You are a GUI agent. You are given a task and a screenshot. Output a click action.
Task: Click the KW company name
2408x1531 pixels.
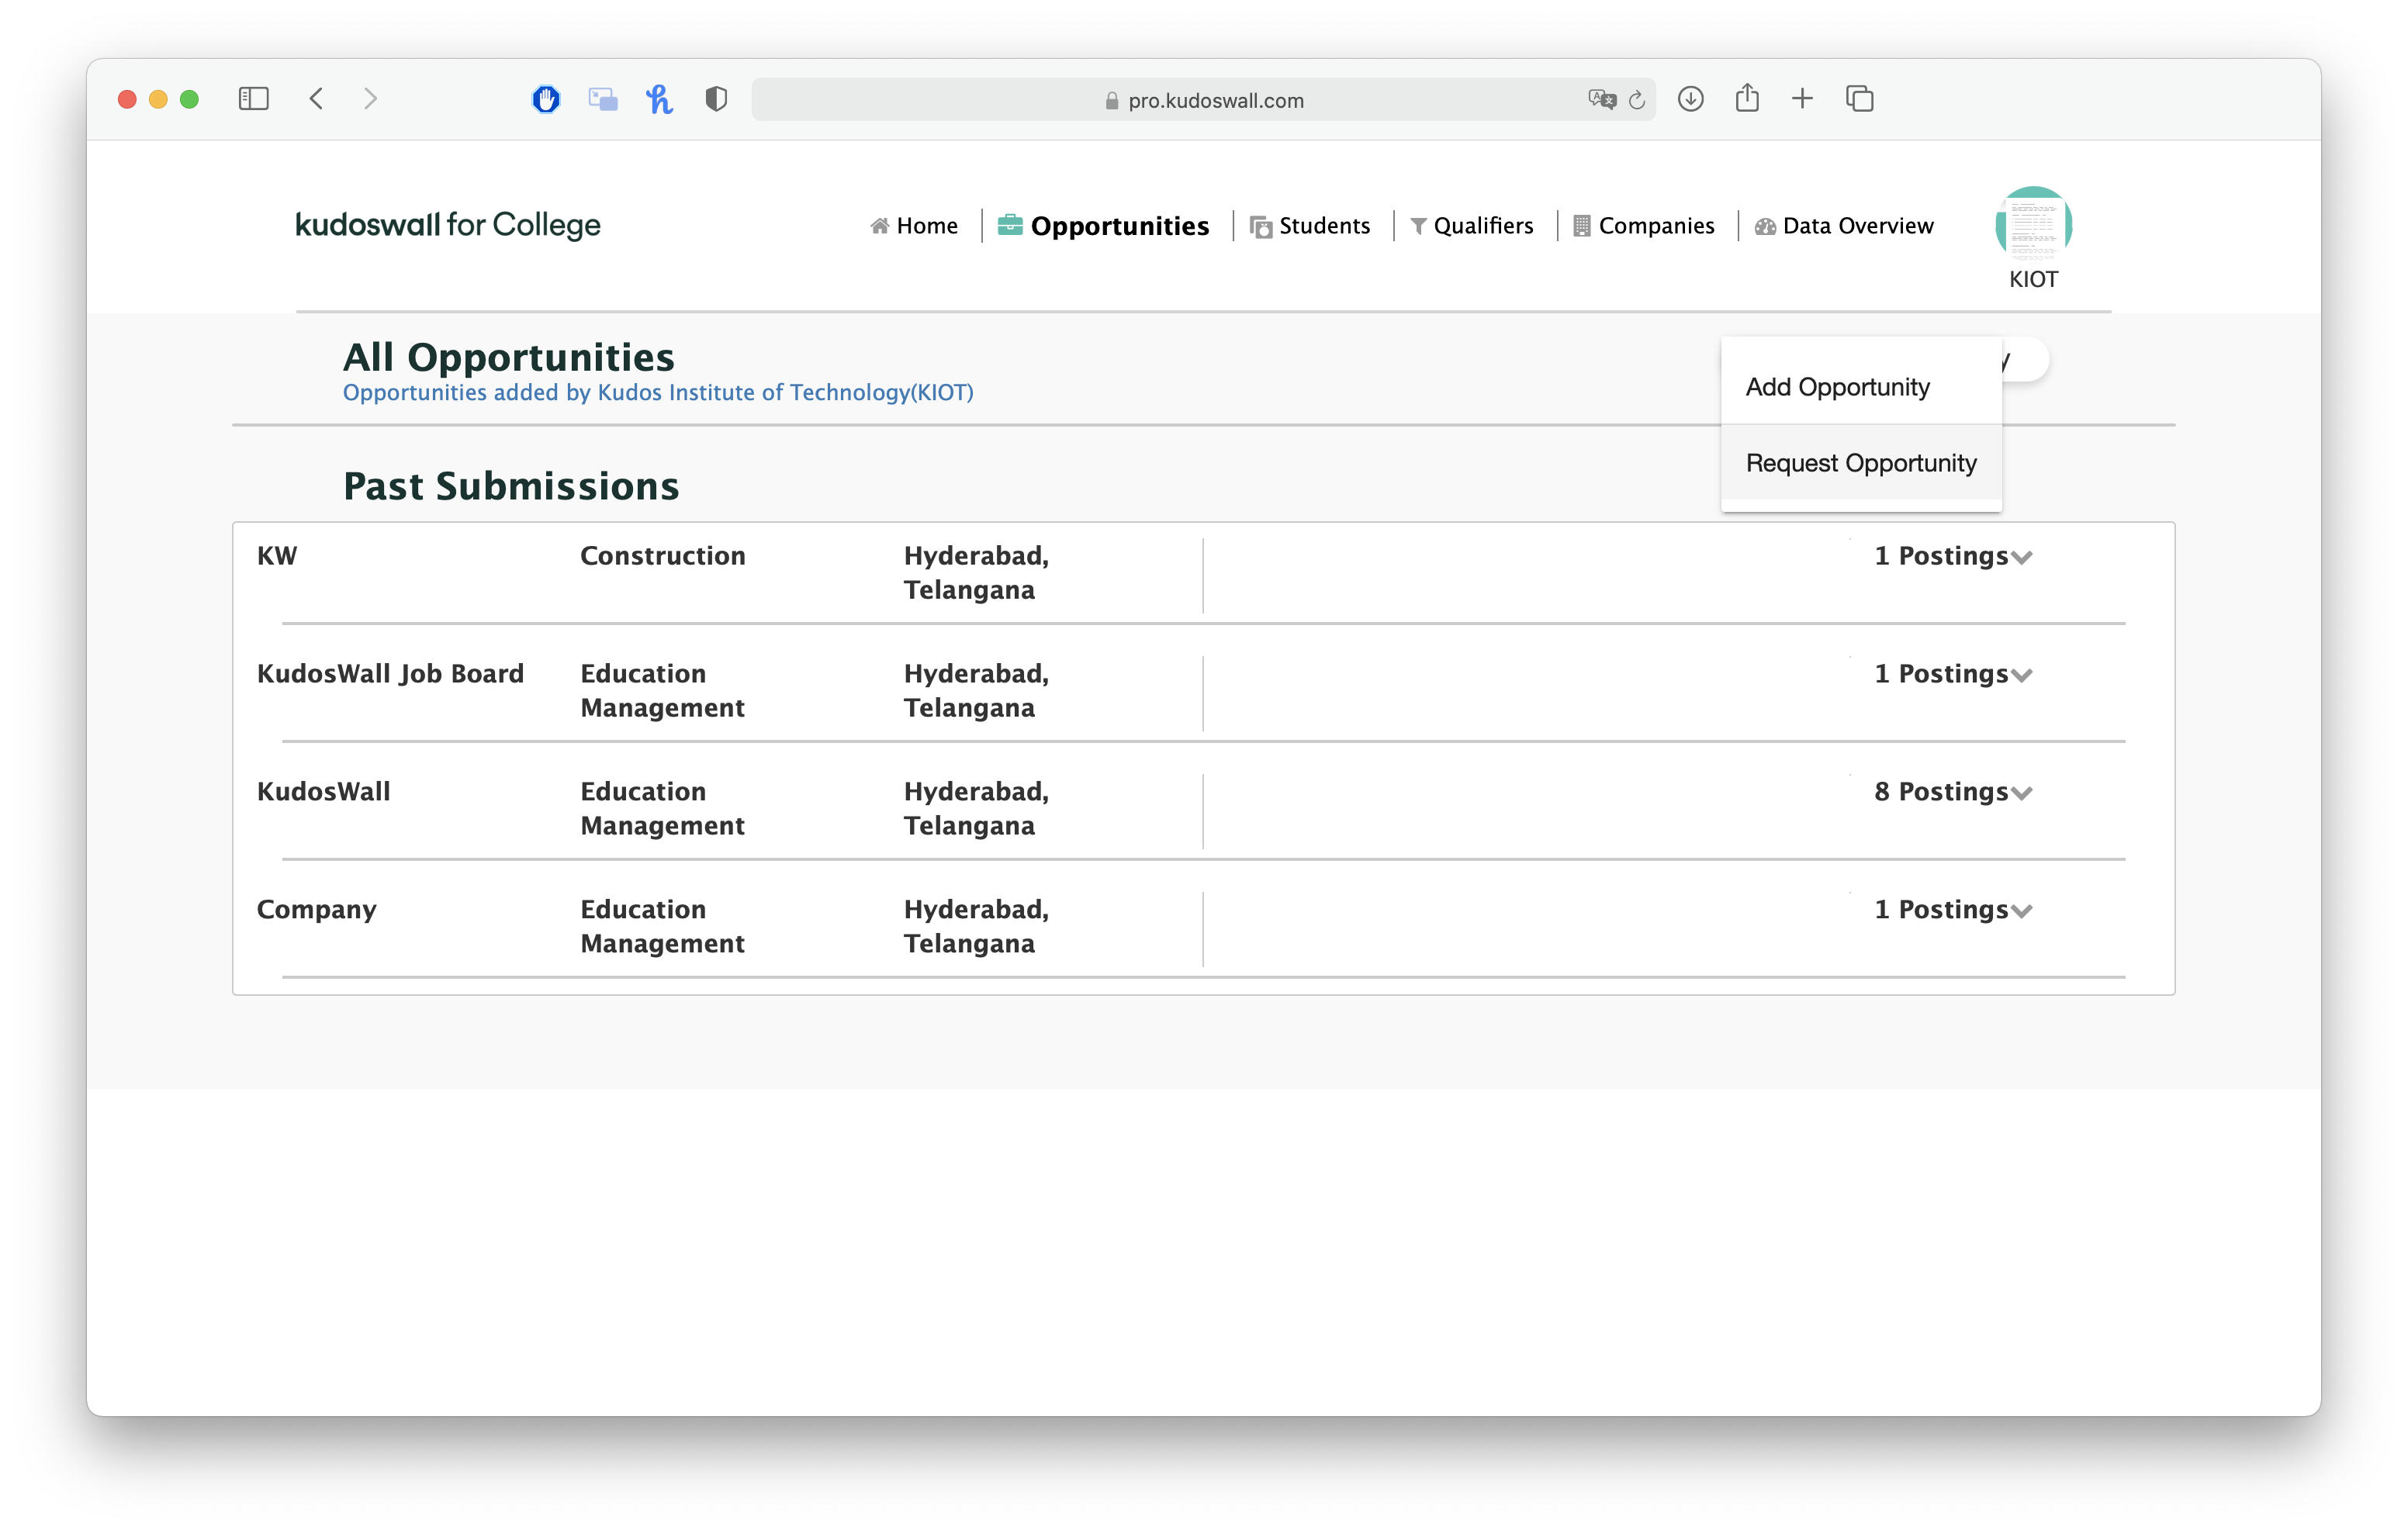277,556
